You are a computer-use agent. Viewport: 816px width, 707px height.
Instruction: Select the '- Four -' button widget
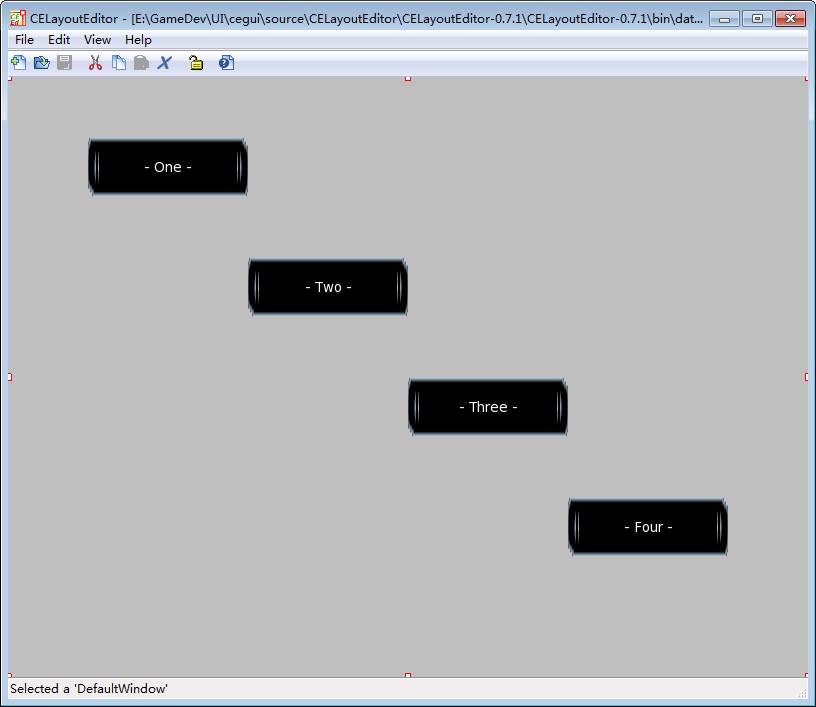(x=648, y=527)
